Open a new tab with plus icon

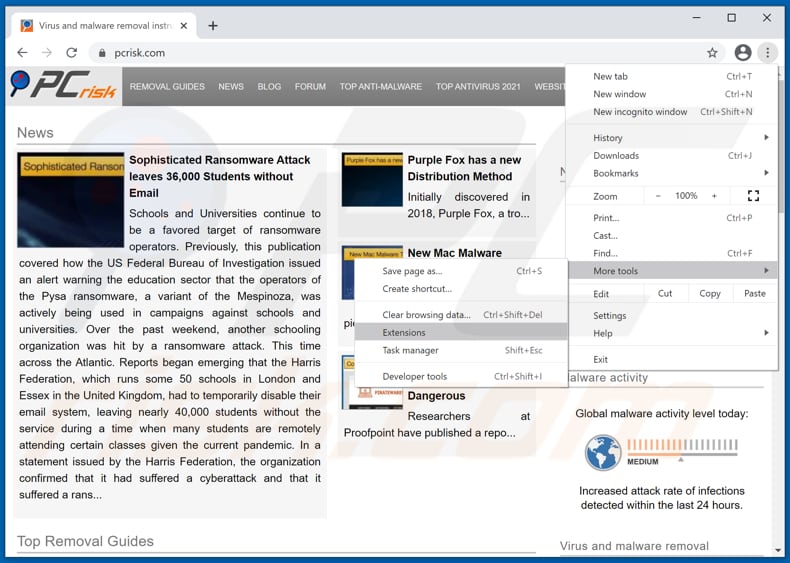(x=213, y=26)
